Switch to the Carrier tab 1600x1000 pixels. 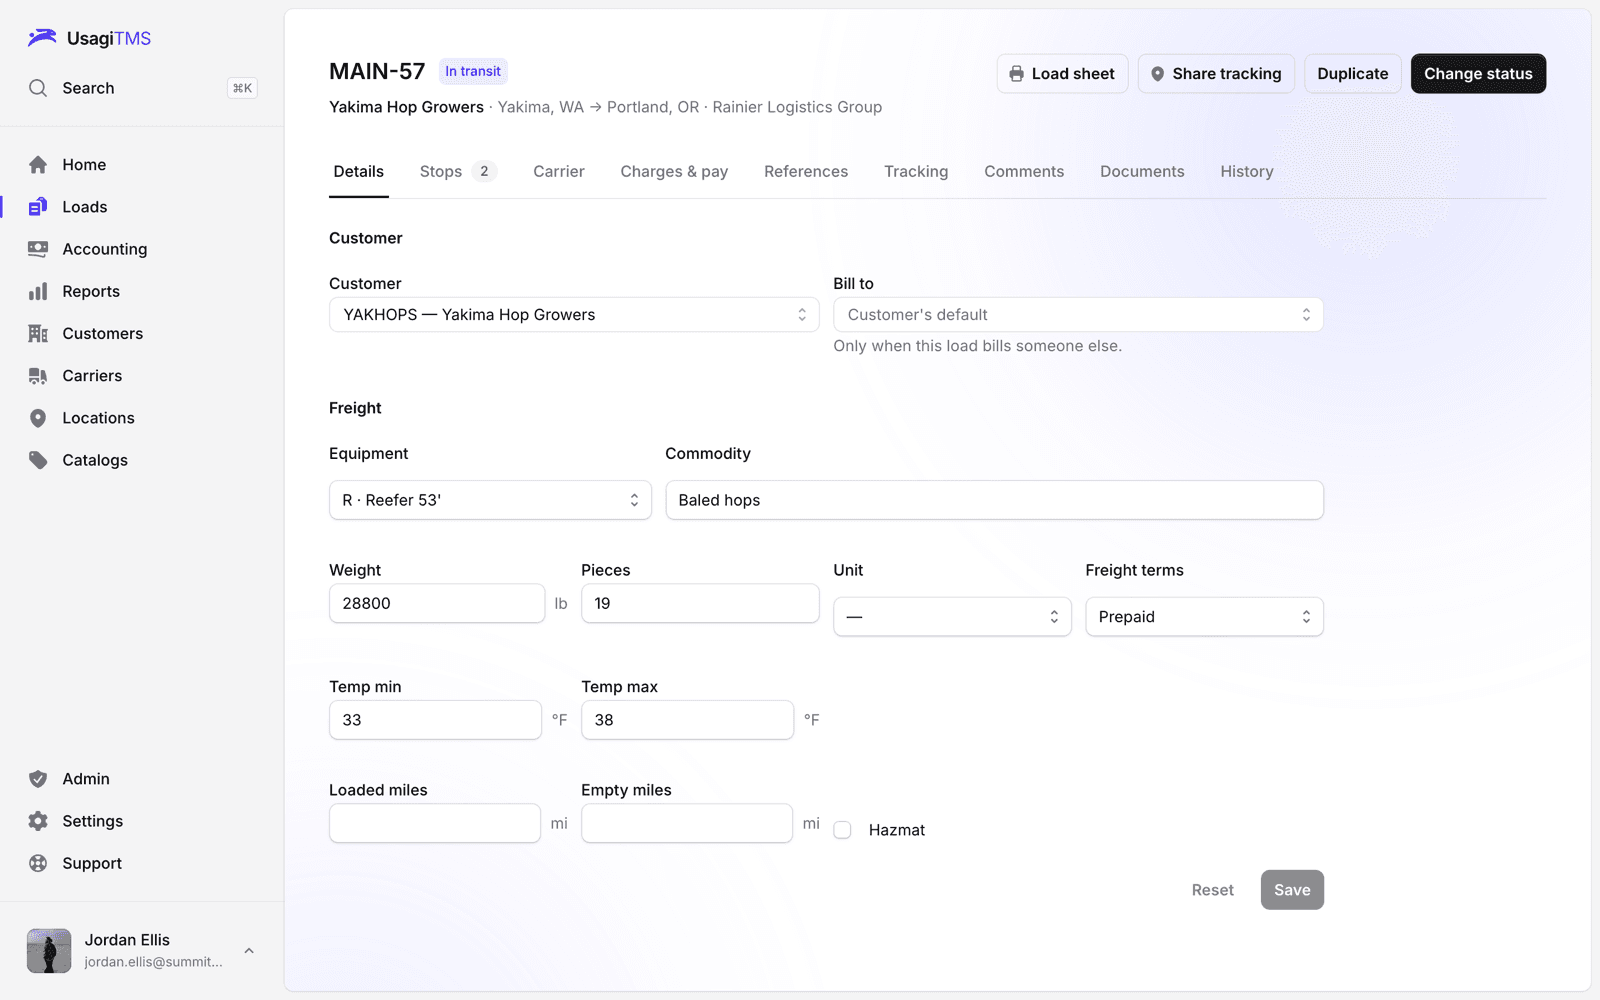[559, 172]
